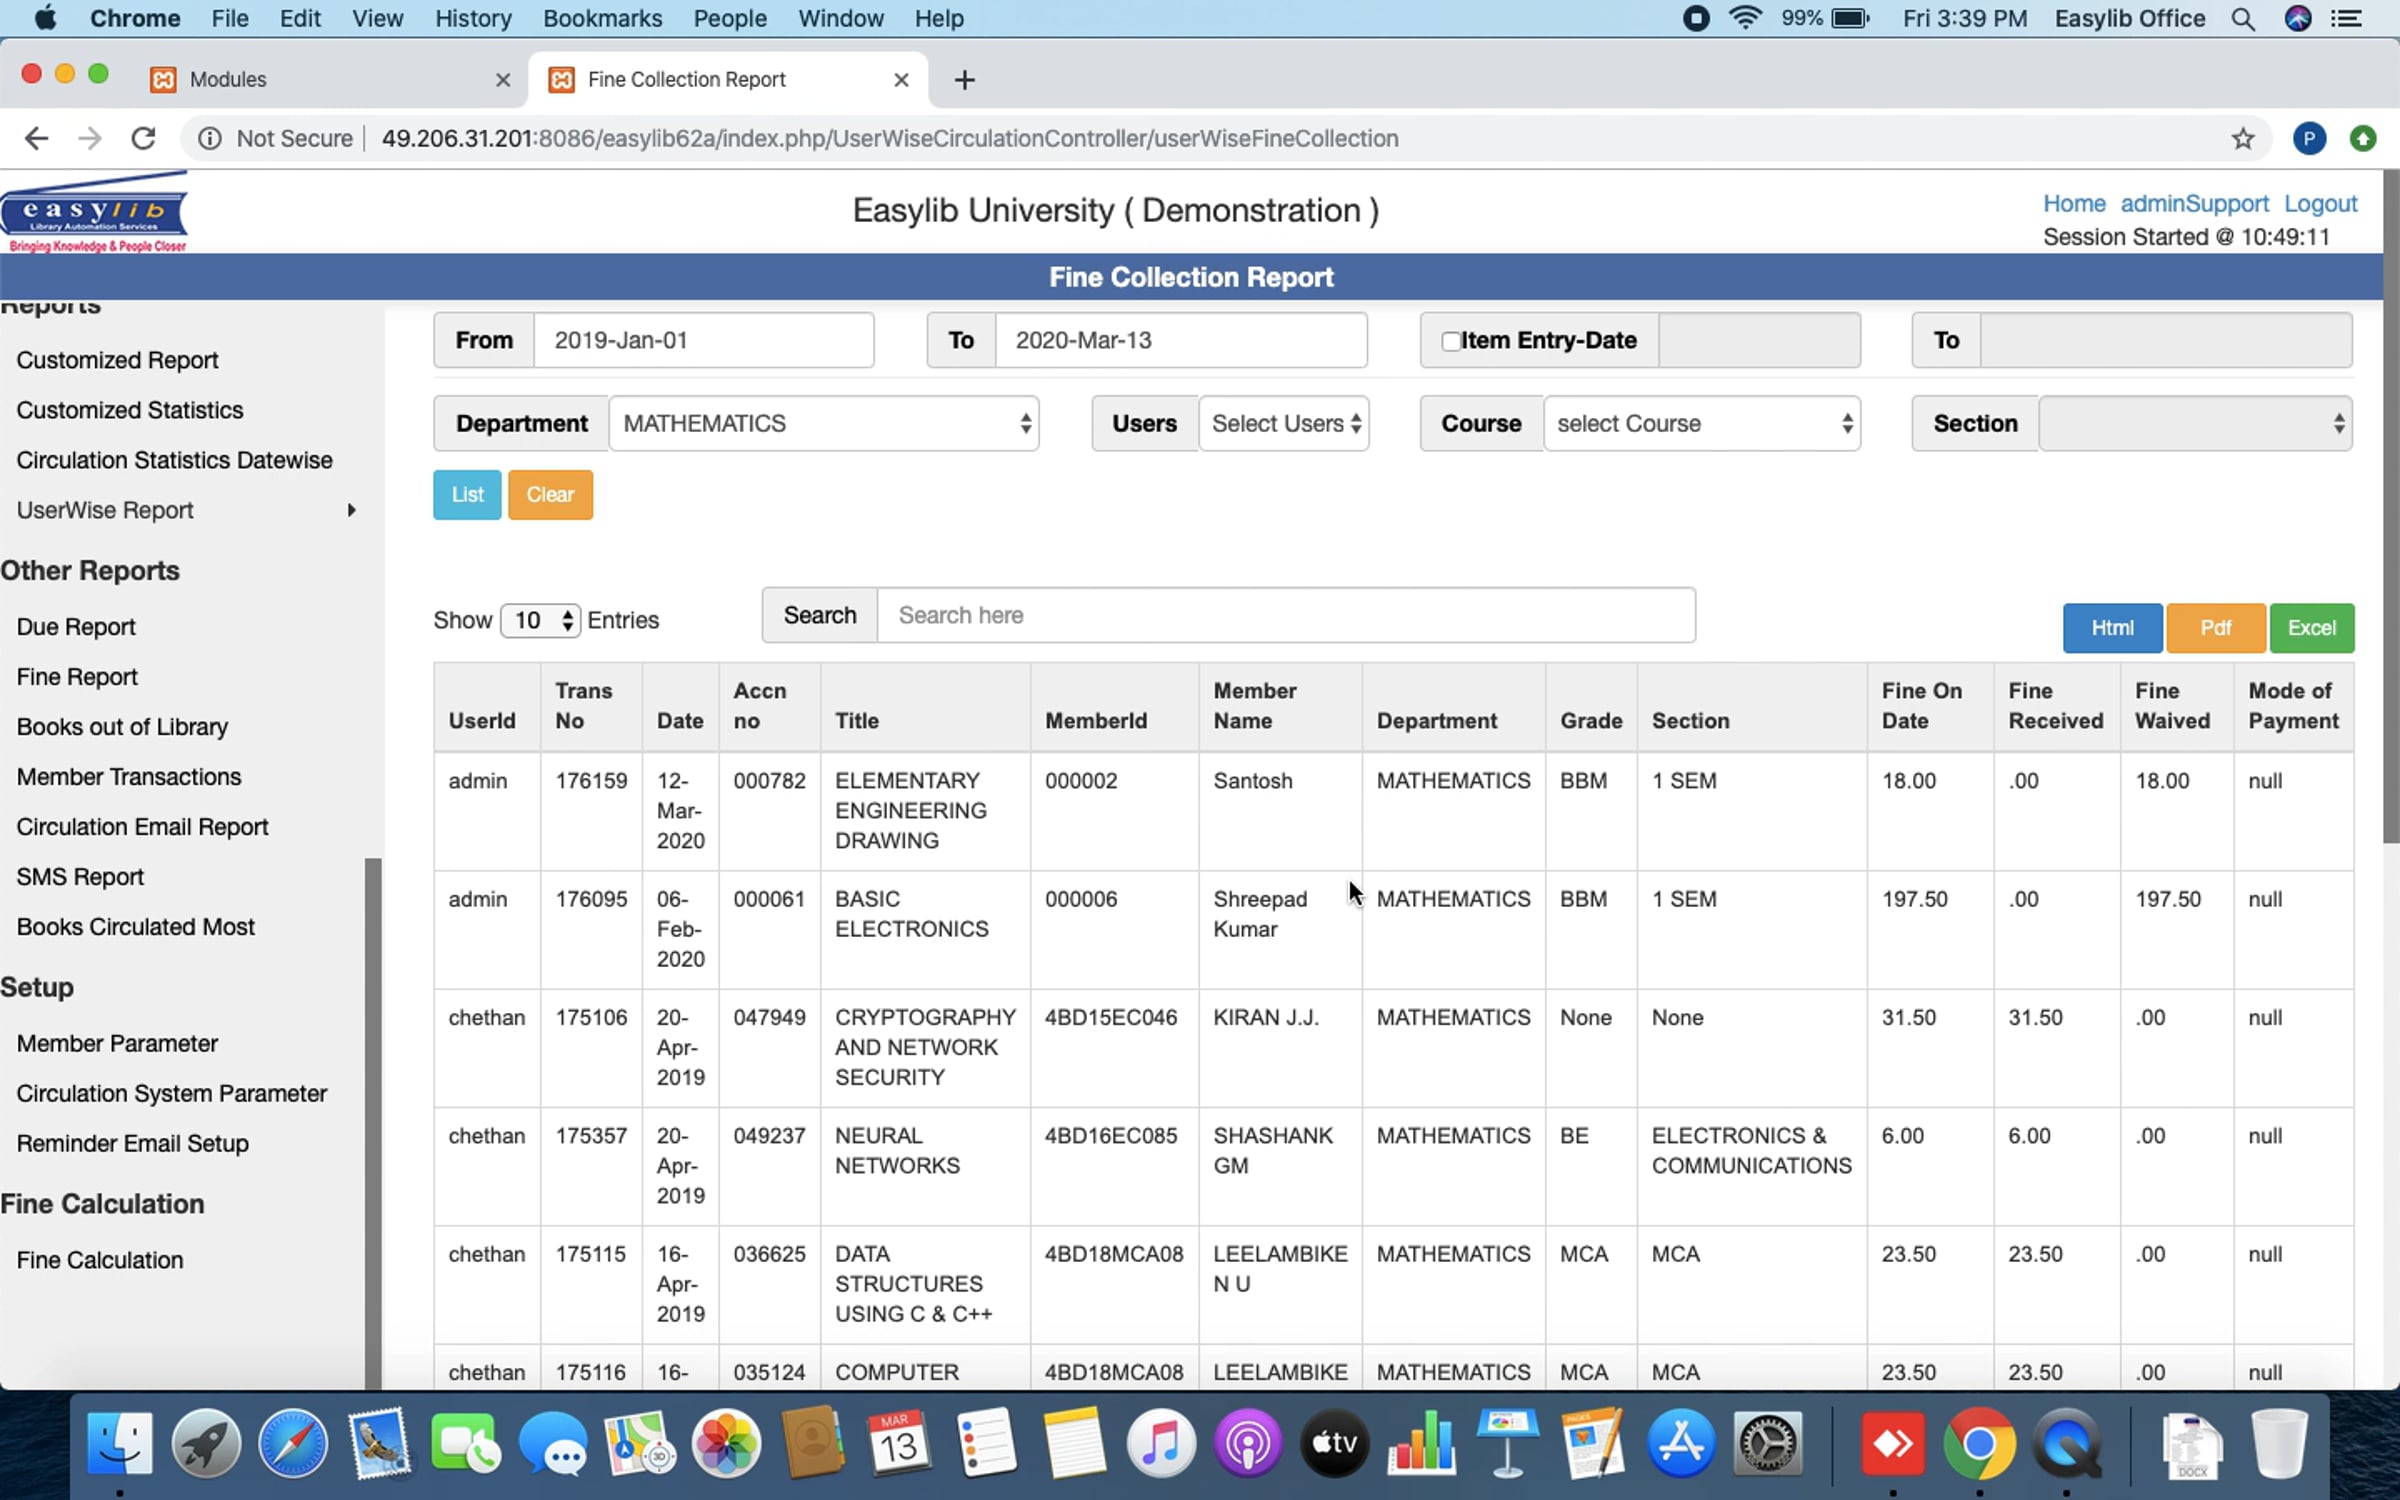Open Safari from the dock
The height and width of the screenshot is (1500, 2400).
point(292,1443)
